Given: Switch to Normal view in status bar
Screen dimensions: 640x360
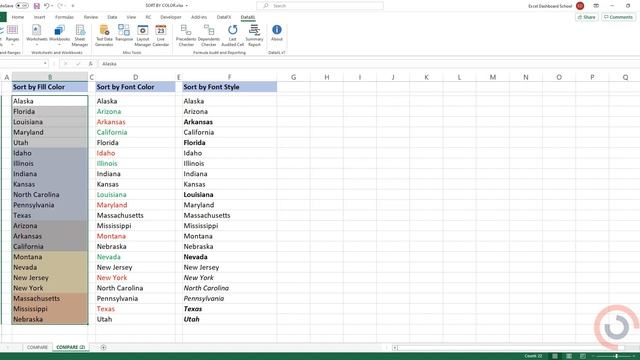Looking at the screenshot, I should (x=555, y=356).
